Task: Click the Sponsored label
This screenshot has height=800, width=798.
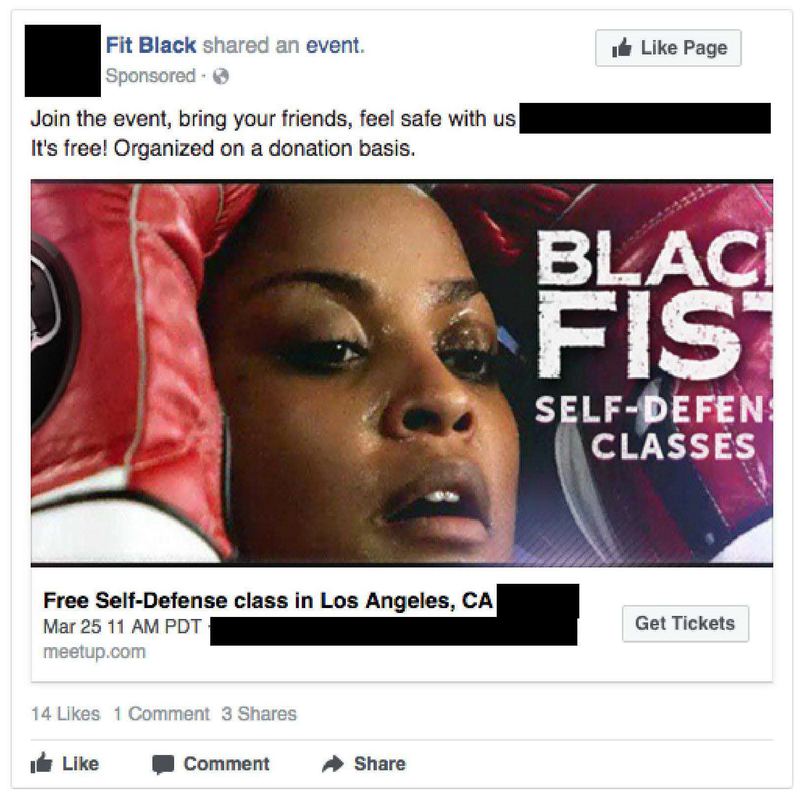Action: 151,76
